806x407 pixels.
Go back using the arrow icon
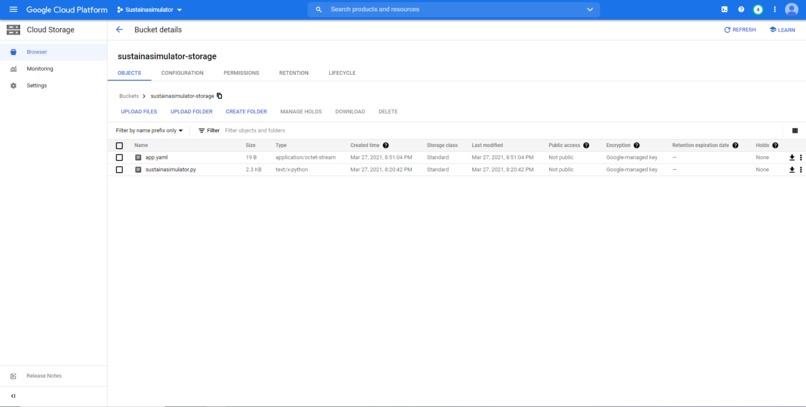(x=119, y=30)
